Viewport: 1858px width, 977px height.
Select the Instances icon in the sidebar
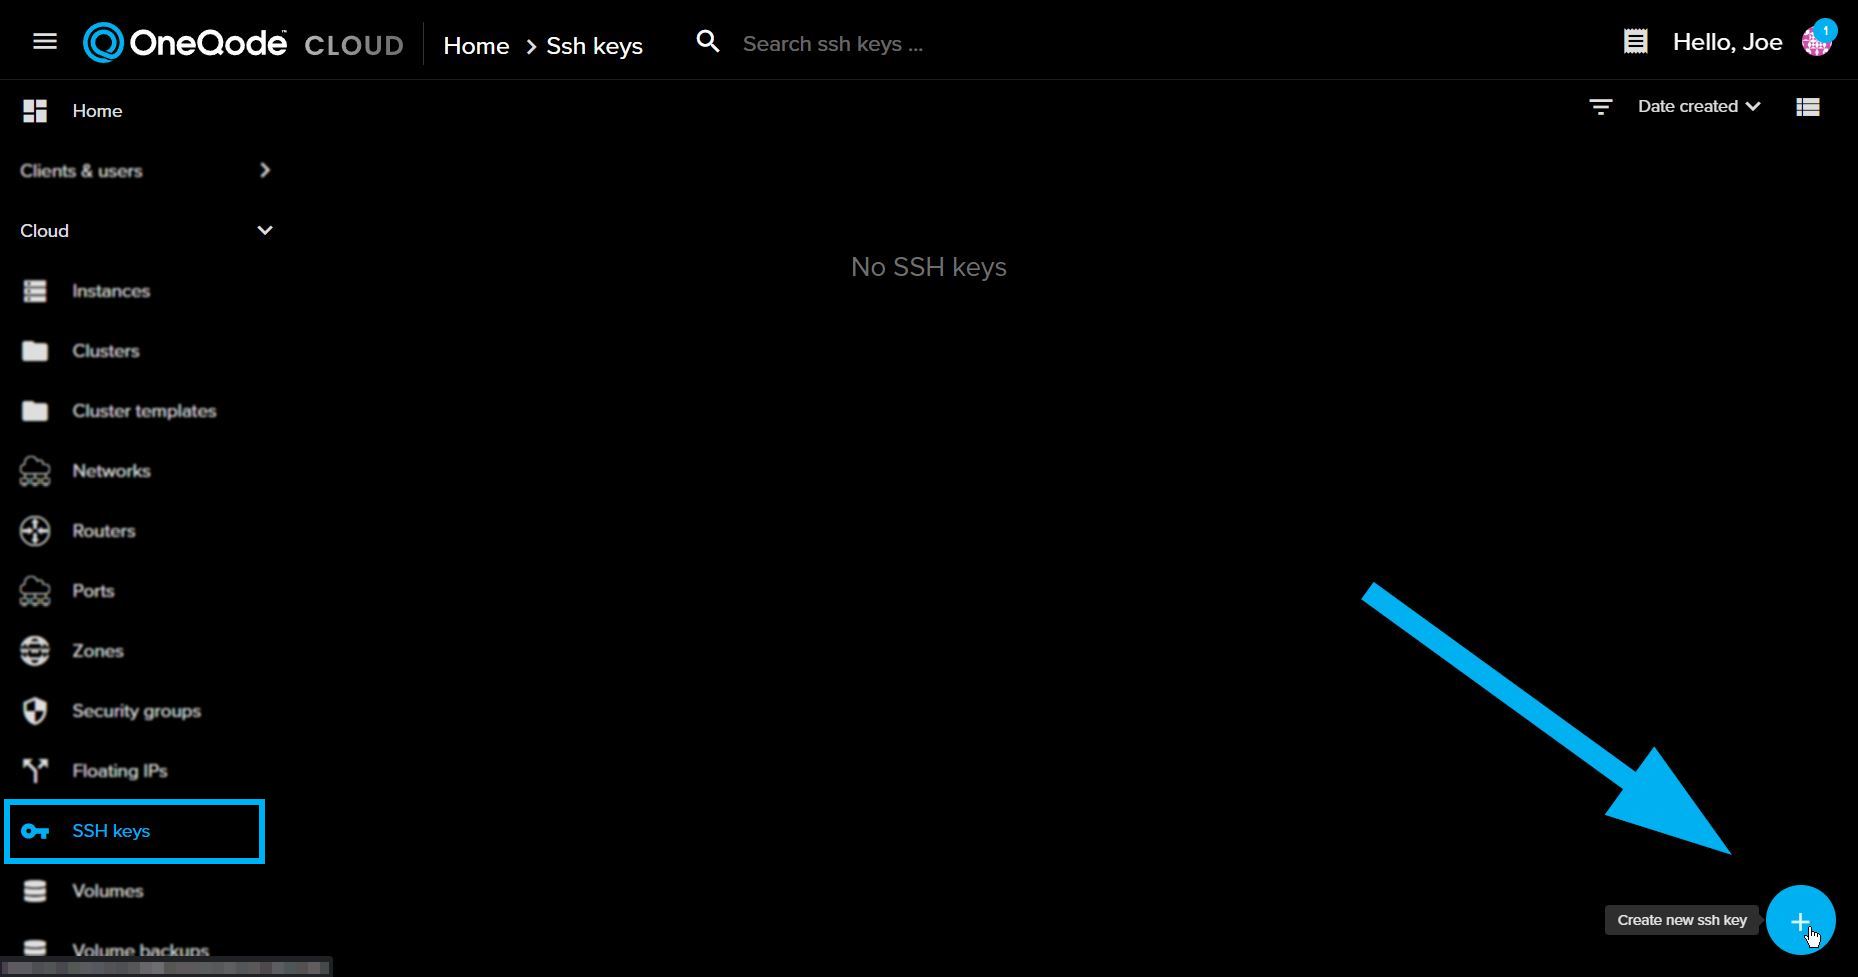[34, 291]
